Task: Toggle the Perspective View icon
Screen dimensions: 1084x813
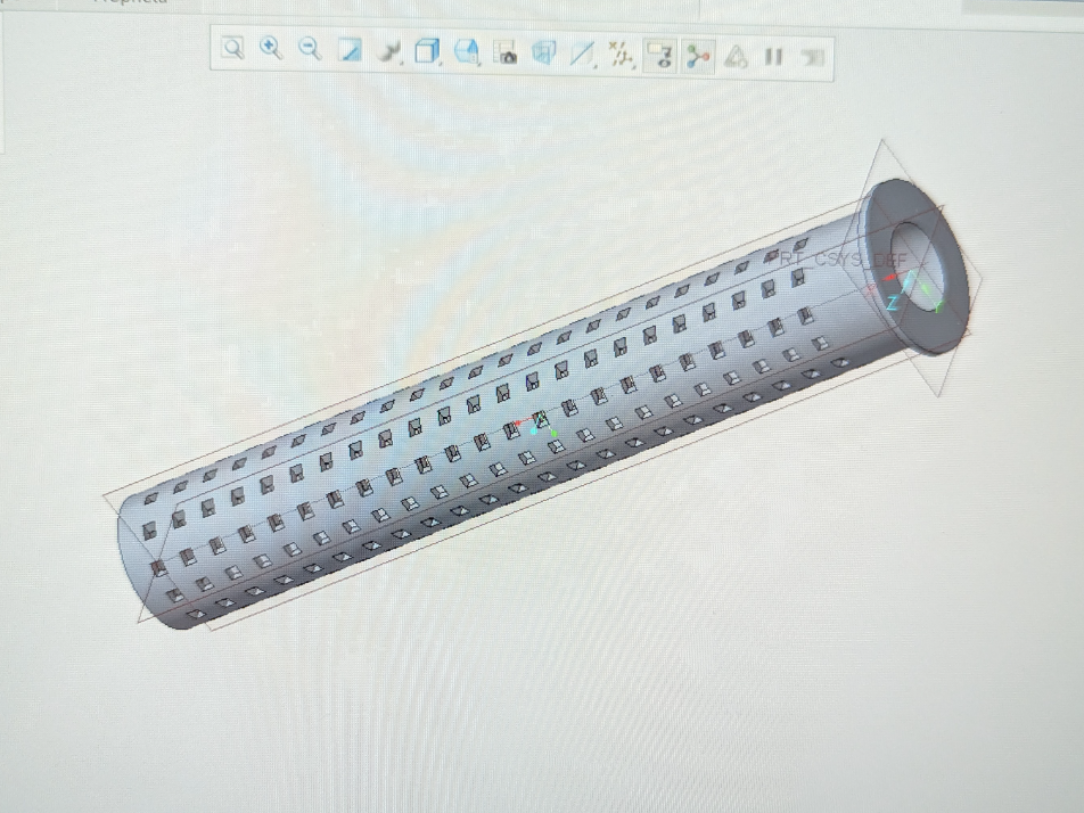Action: 544,54
